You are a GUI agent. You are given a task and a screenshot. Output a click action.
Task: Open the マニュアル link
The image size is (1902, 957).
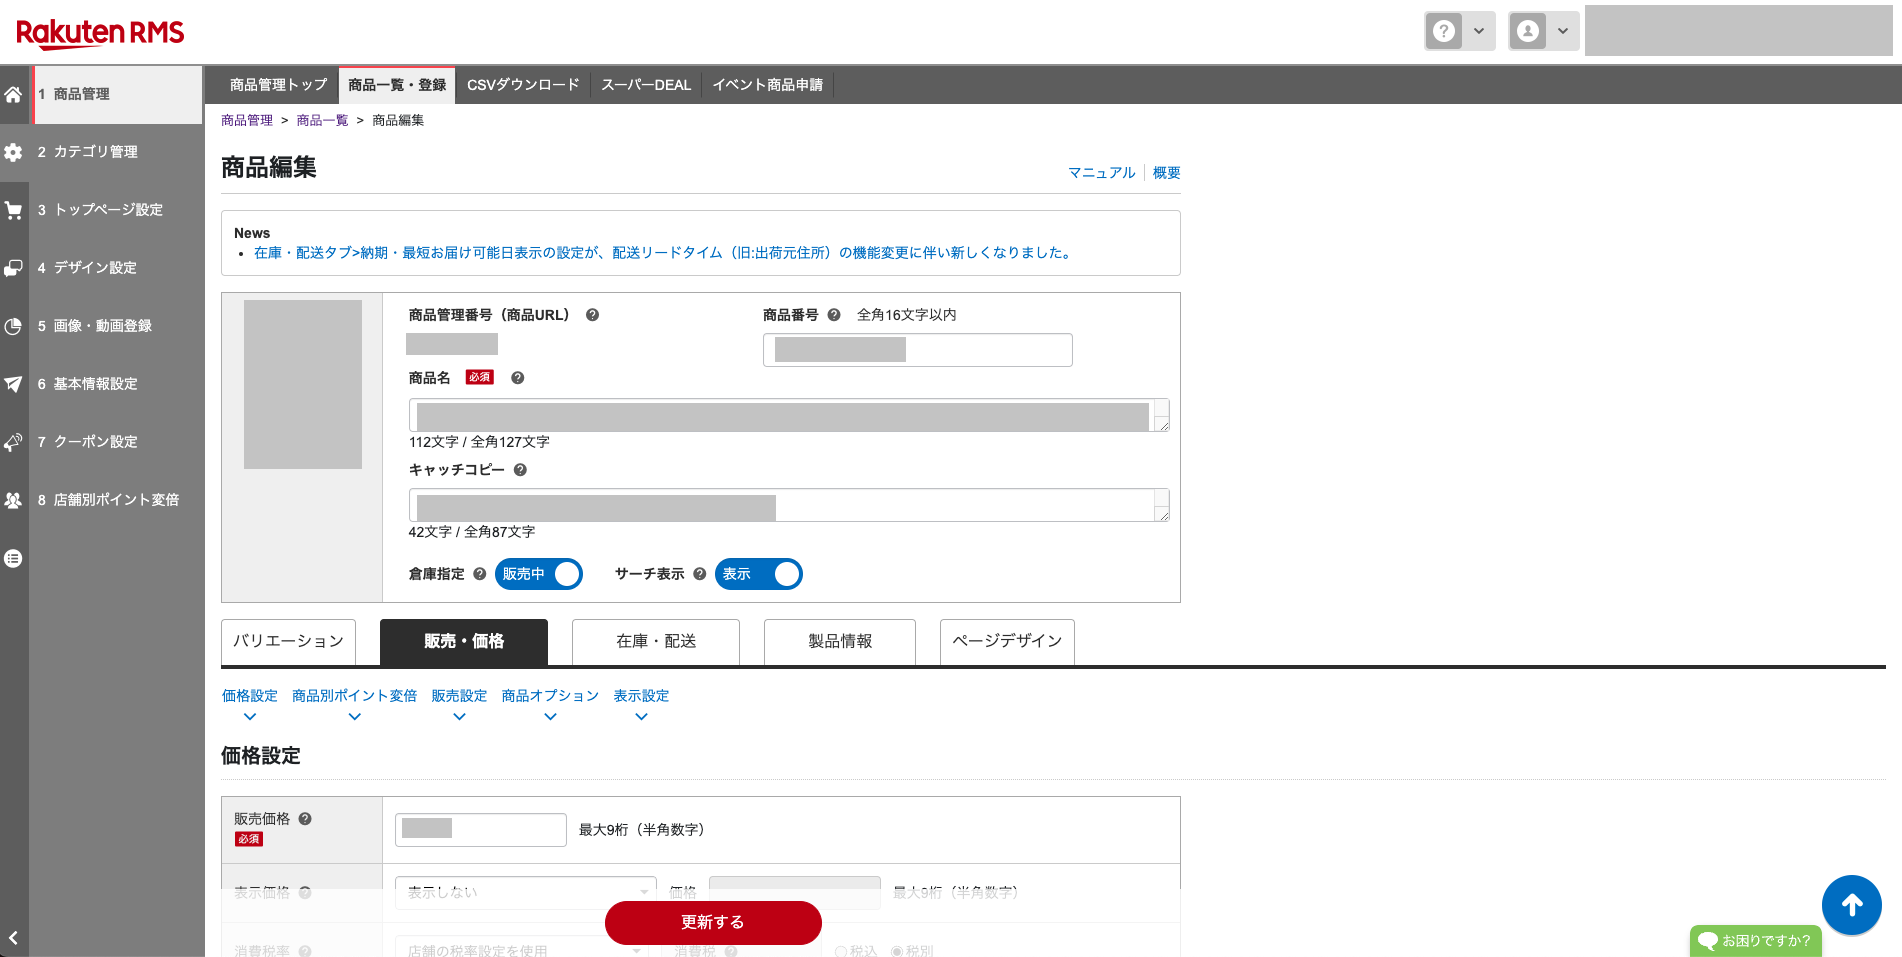[x=1100, y=172]
